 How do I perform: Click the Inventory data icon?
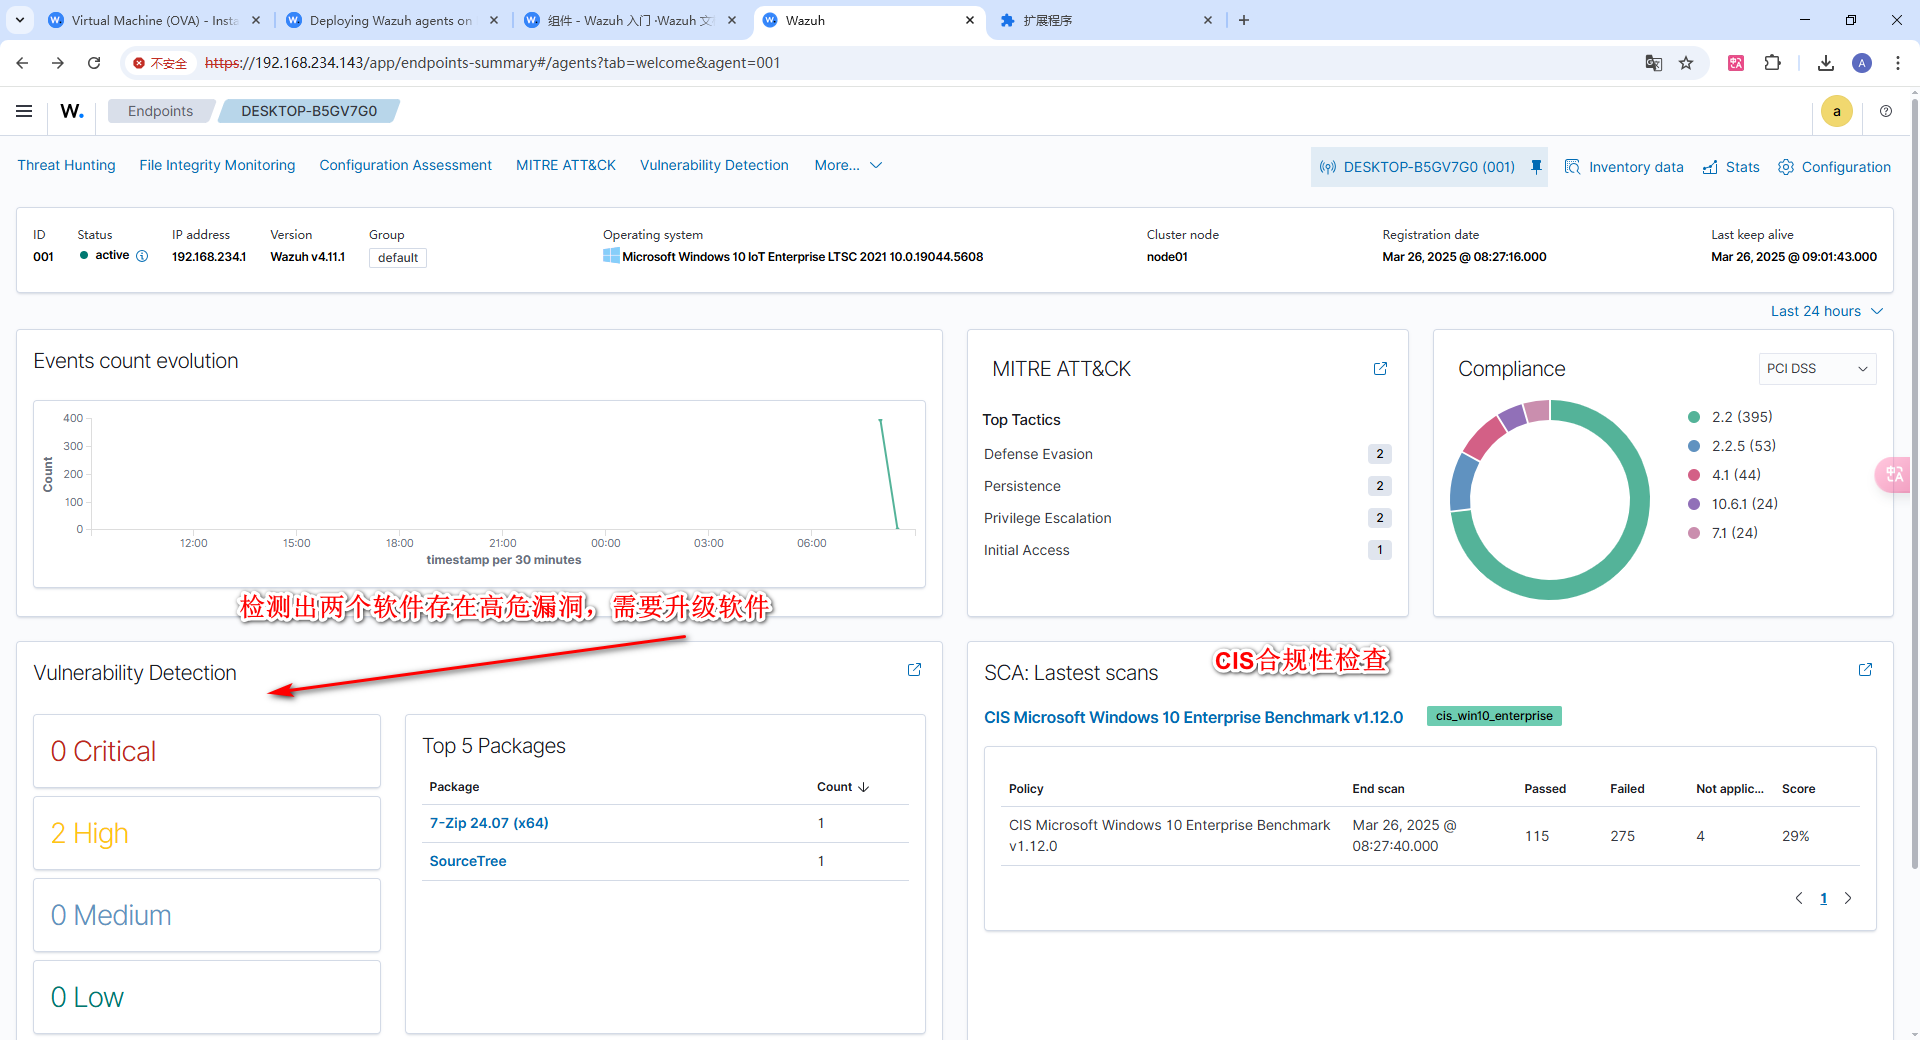point(1572,167)
